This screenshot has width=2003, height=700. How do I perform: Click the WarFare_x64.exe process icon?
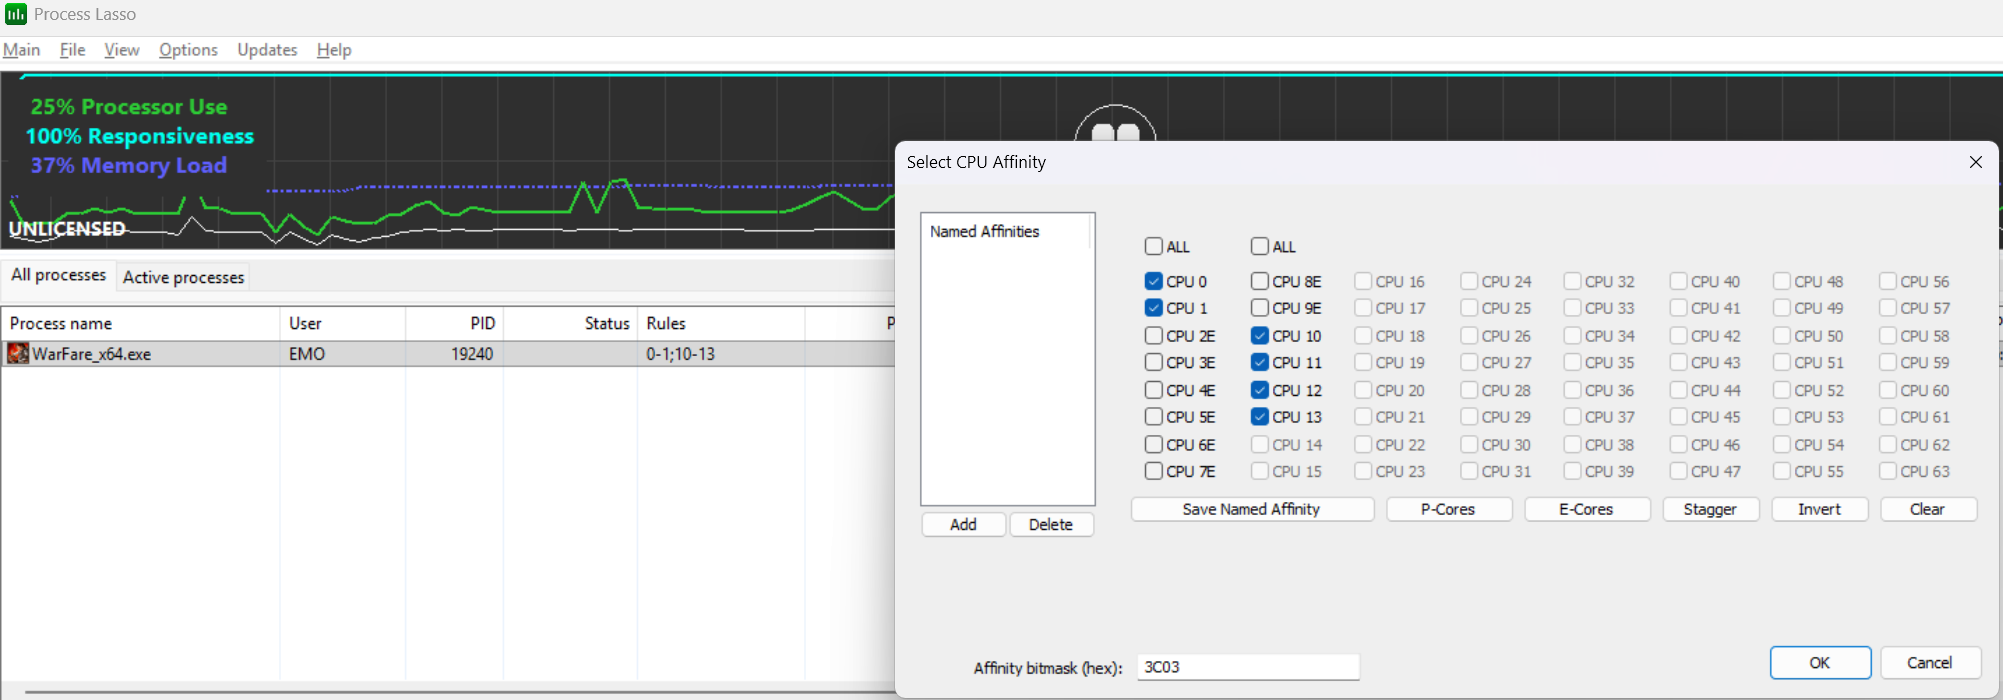point(18,353)
